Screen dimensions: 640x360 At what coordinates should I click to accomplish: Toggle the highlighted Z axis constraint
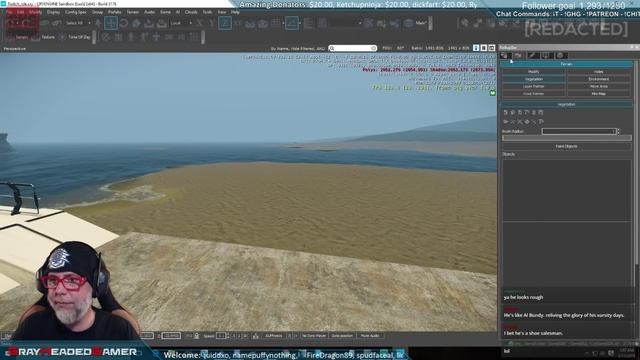pyautogui.click(x=225, y=23)
